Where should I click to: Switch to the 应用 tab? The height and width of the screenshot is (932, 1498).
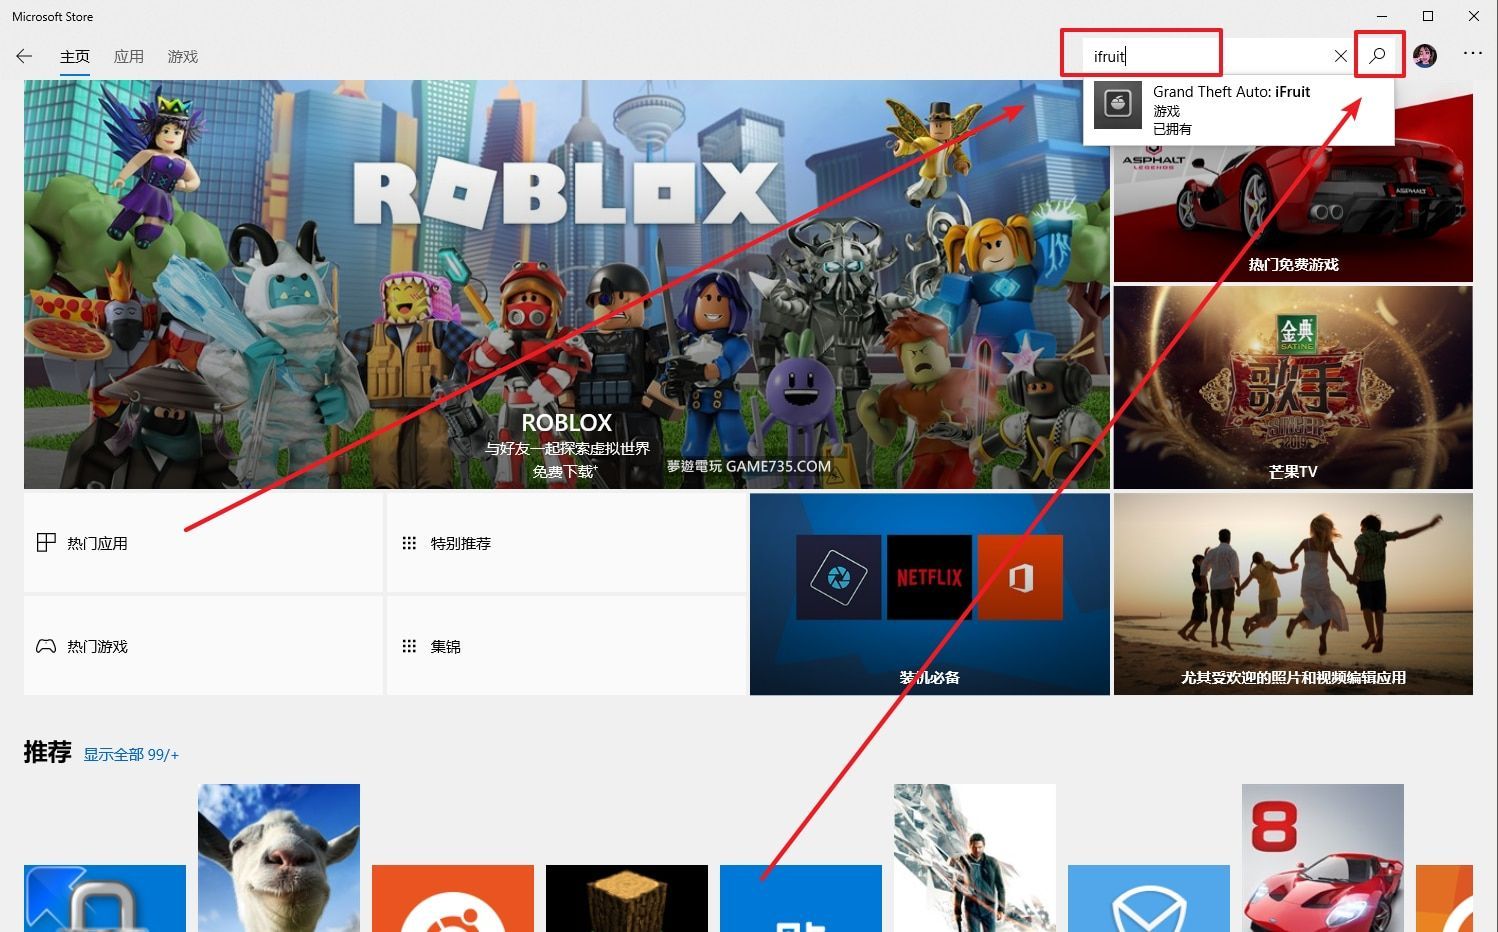[128, 57]
